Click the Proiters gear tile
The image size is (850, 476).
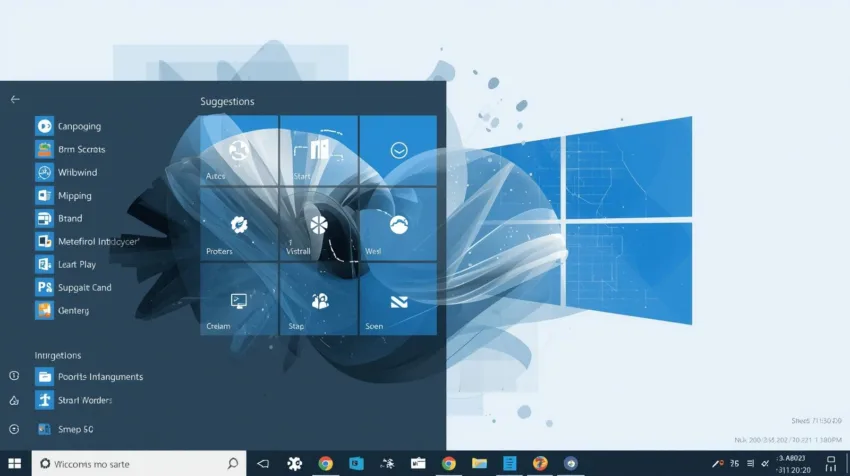(x=239, y=226)
